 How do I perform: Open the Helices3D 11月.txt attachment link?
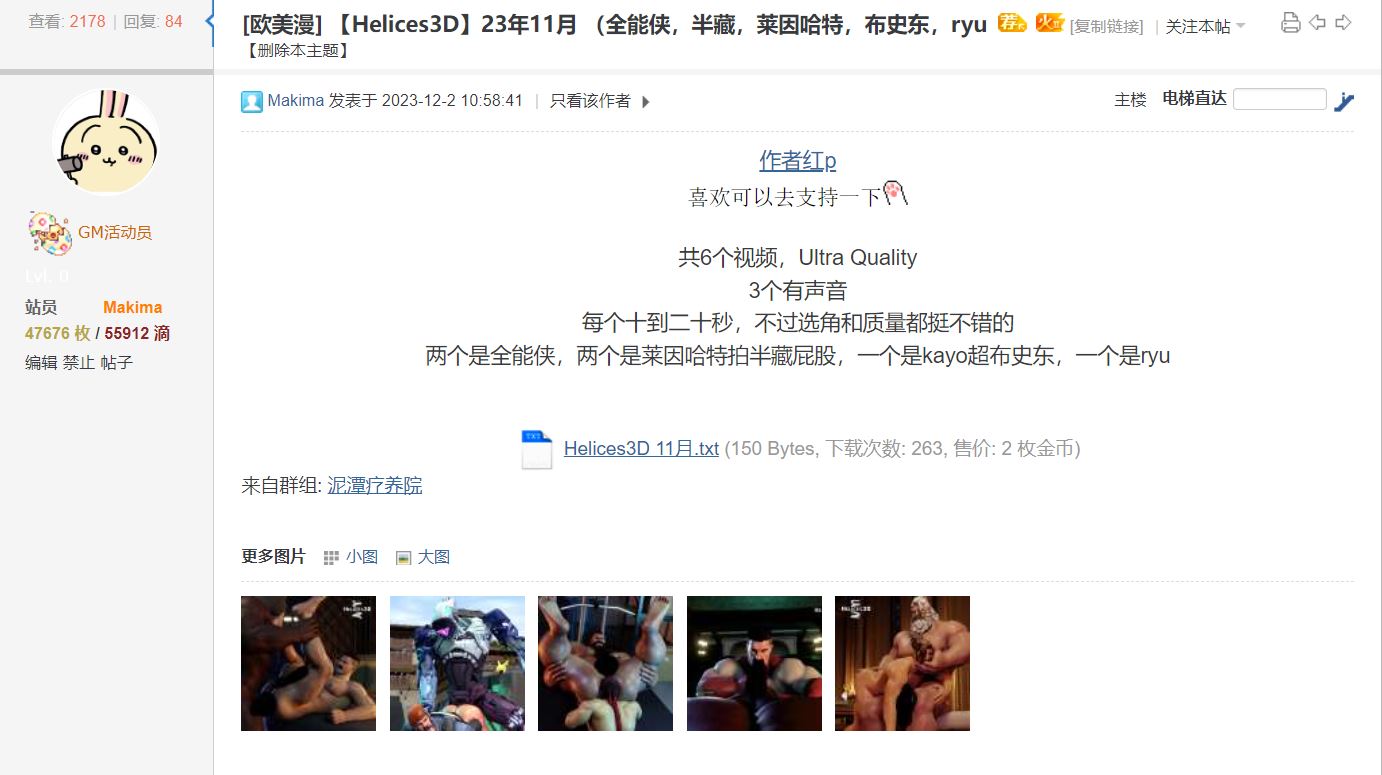tap(641, 449)
